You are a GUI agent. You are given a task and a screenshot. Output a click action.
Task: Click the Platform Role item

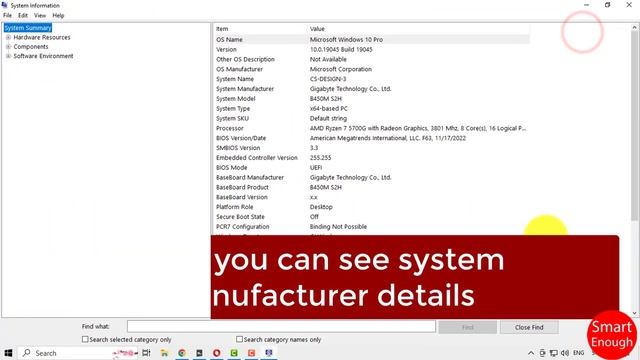click(x=234, y=207)
